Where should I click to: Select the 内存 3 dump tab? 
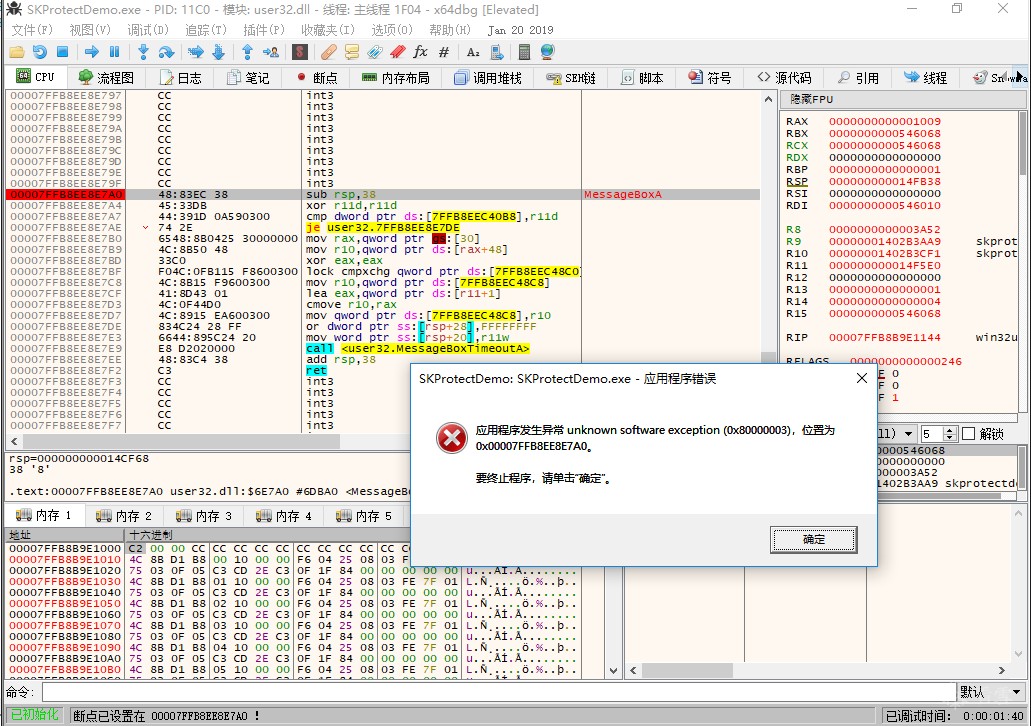204,516
